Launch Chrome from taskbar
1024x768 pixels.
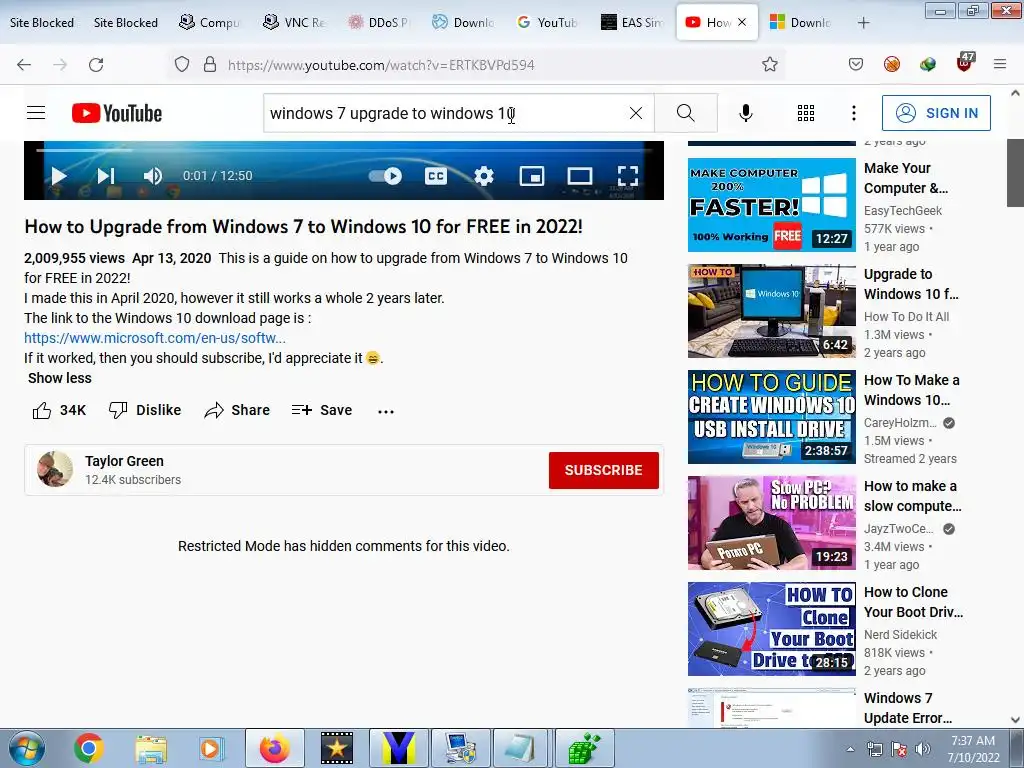(x=89, y=748)
